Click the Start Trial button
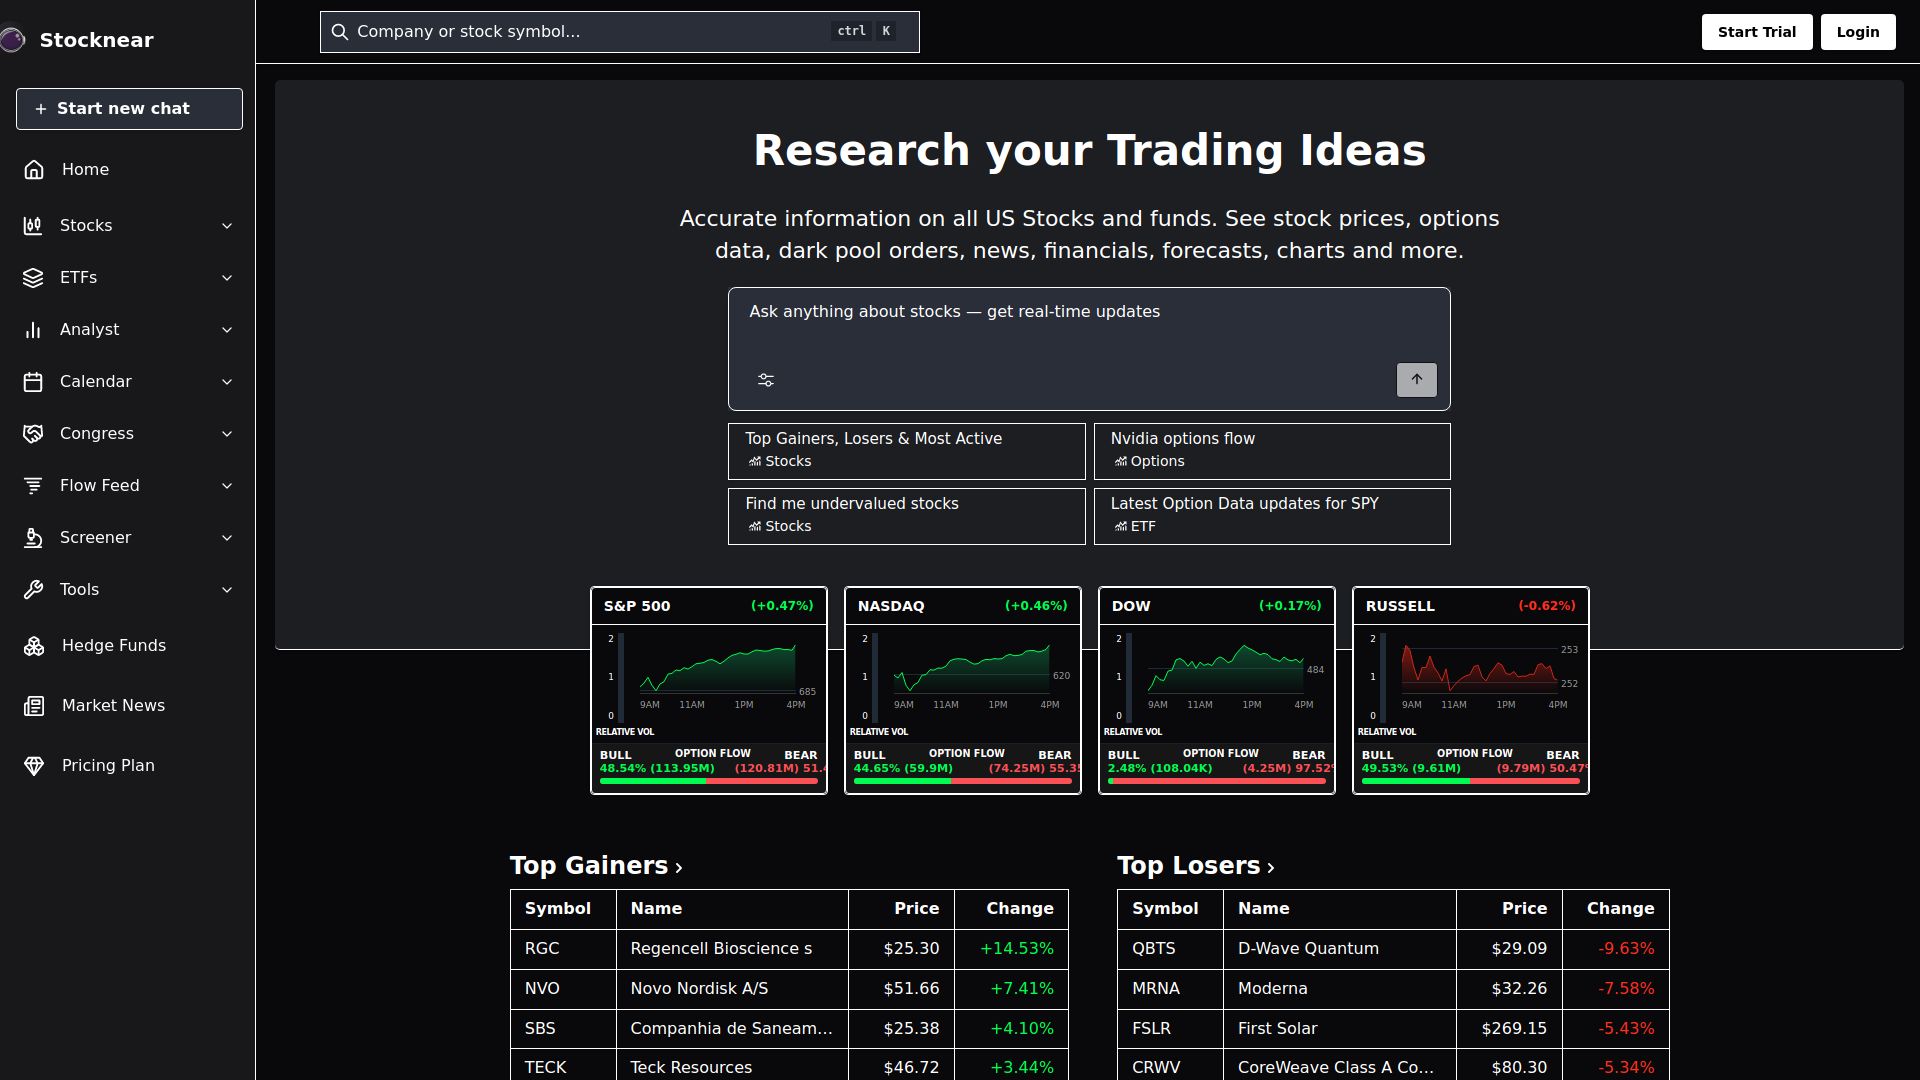Screen dimensions: 1920x1080 click(x=1756, y=32)
